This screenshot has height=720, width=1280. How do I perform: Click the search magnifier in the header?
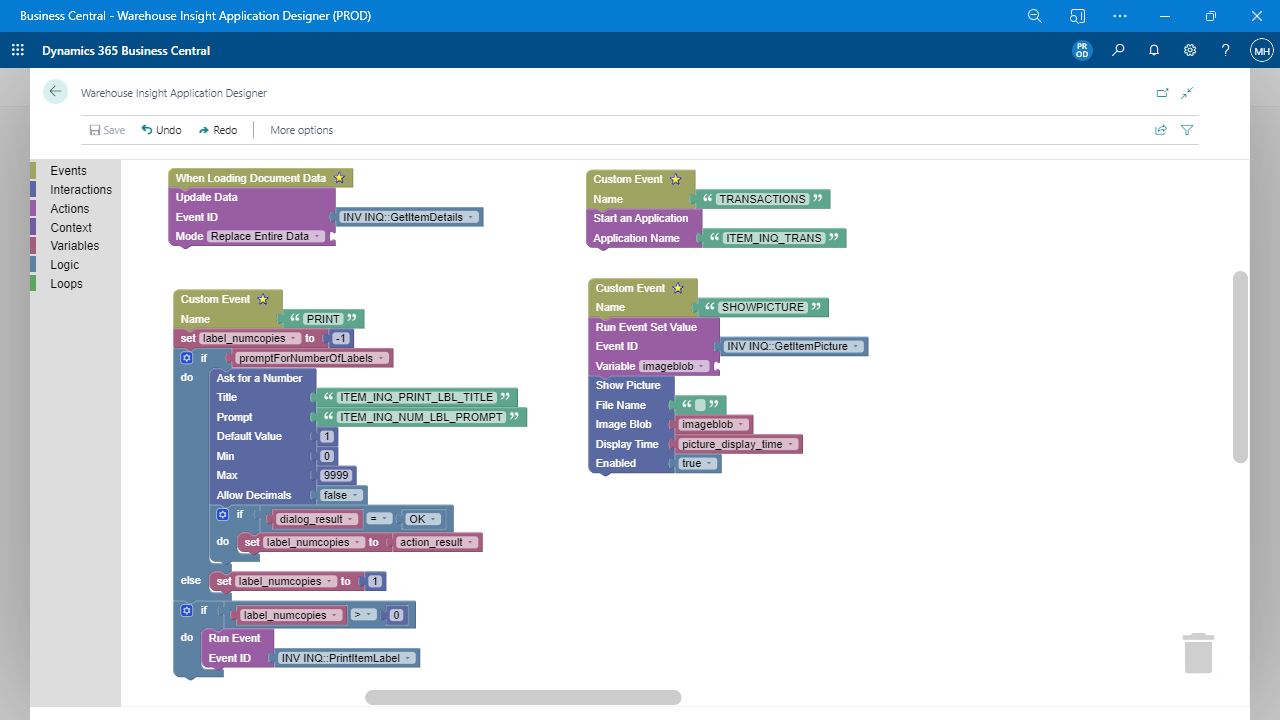(x=1118, y=50)
